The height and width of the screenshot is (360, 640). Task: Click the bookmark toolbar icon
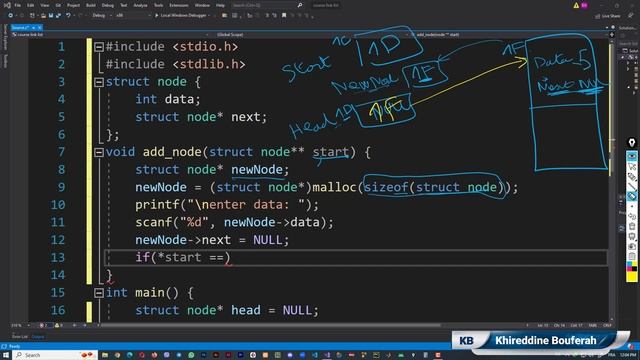(284, 16)
